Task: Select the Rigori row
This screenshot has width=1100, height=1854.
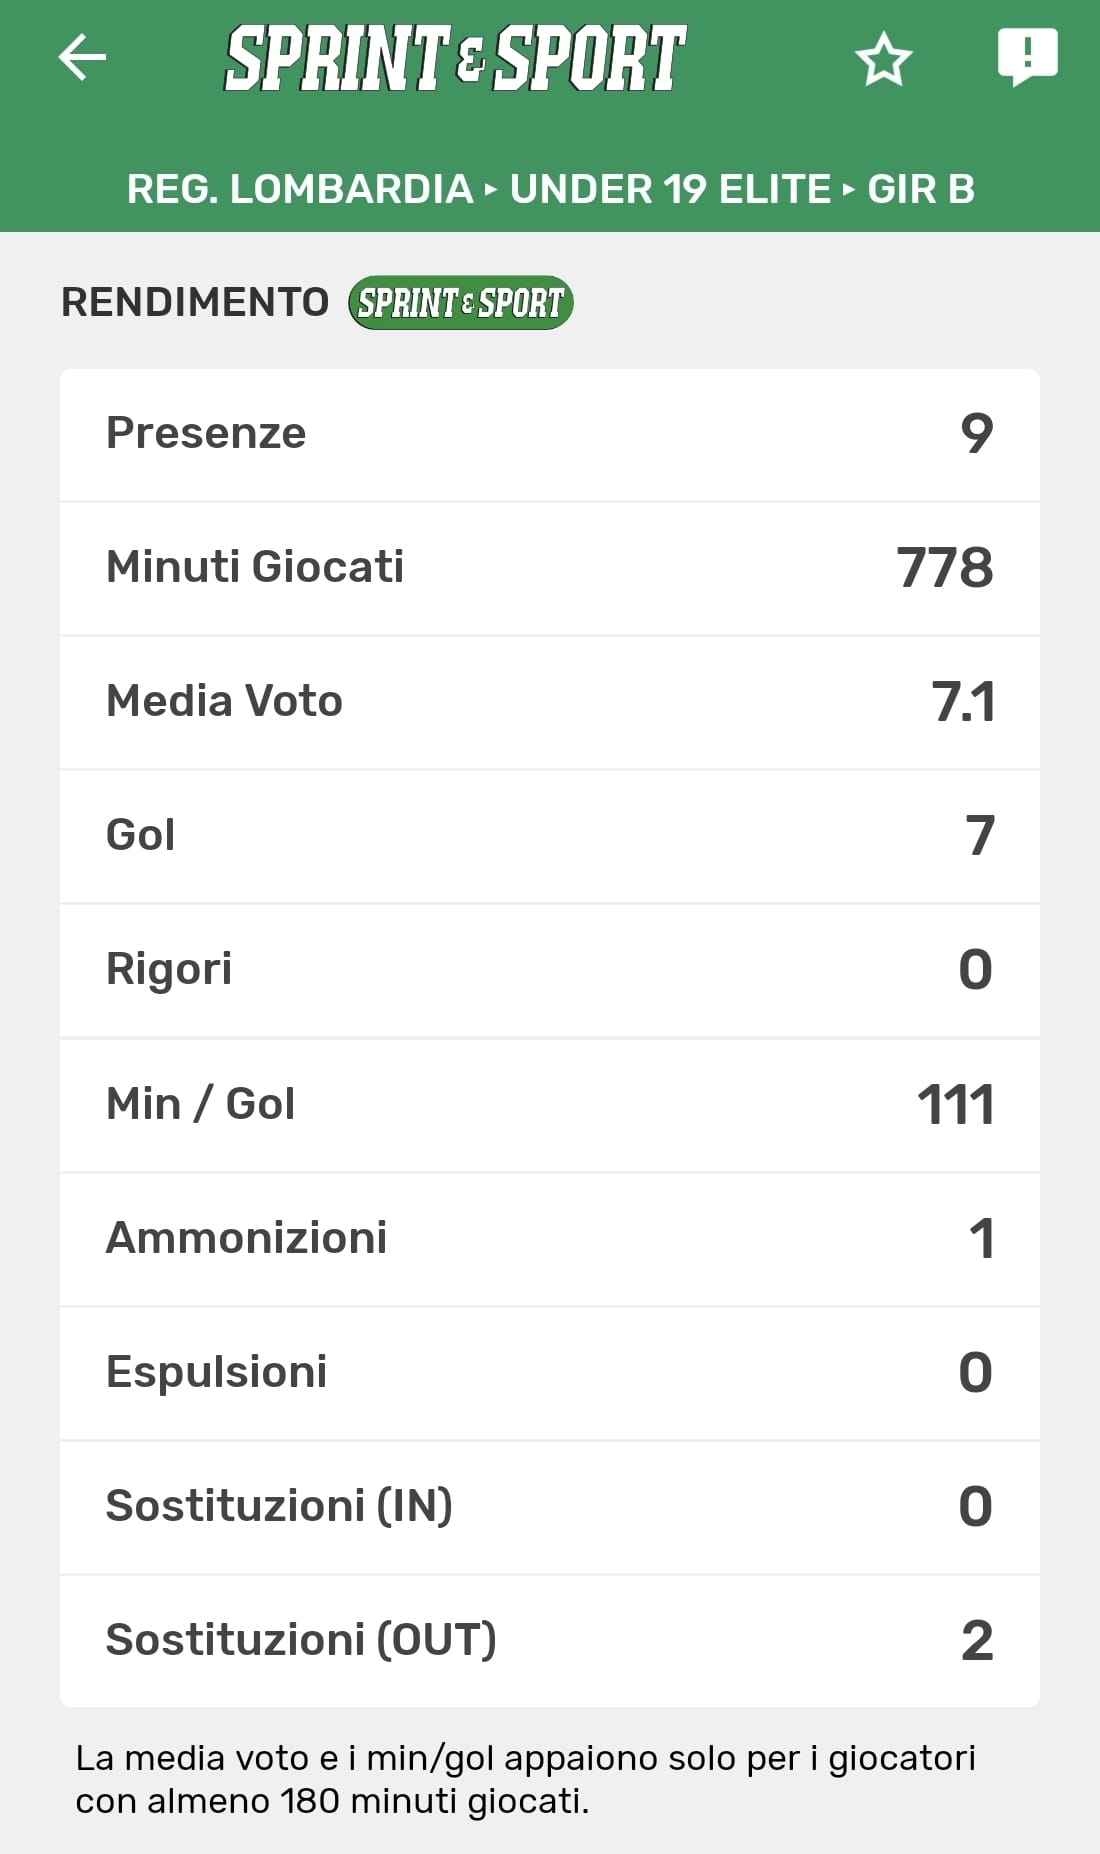Action: point(550,970)
